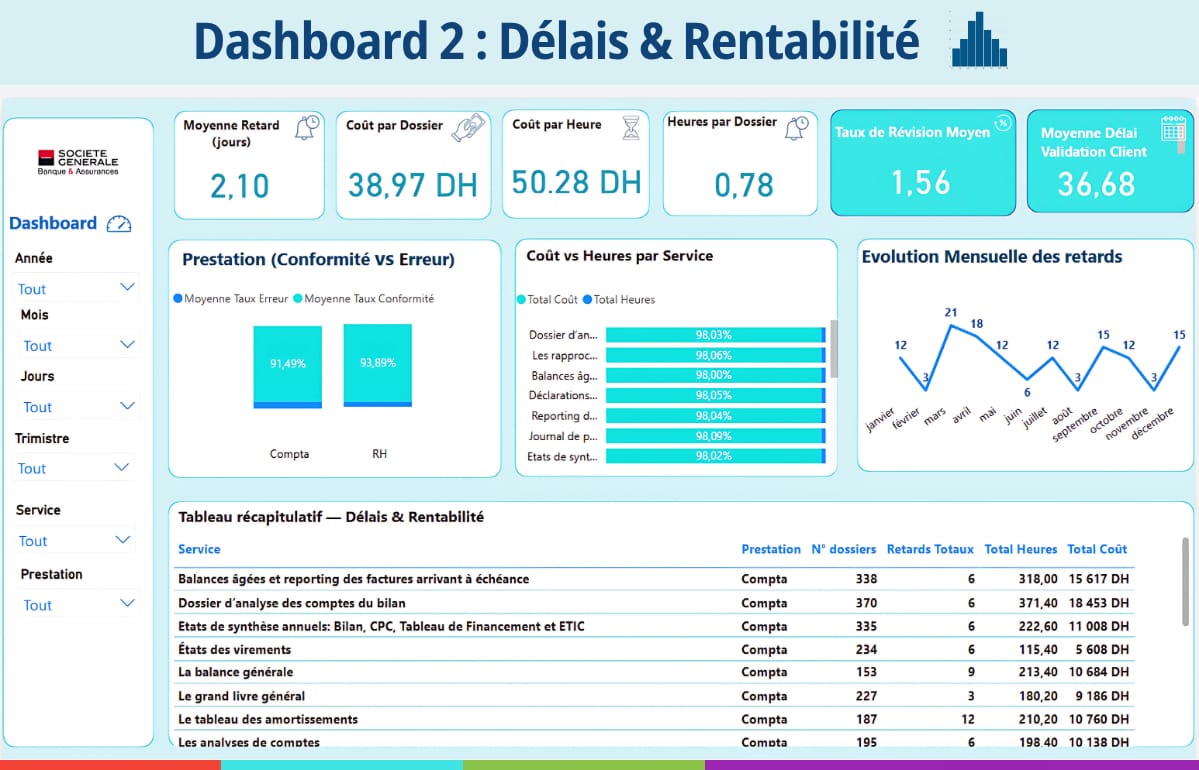Image resolution: width=1199 pixels, height=770 pixels.
Task: Open the Mois filter dropdown
Action: point(80,346)
